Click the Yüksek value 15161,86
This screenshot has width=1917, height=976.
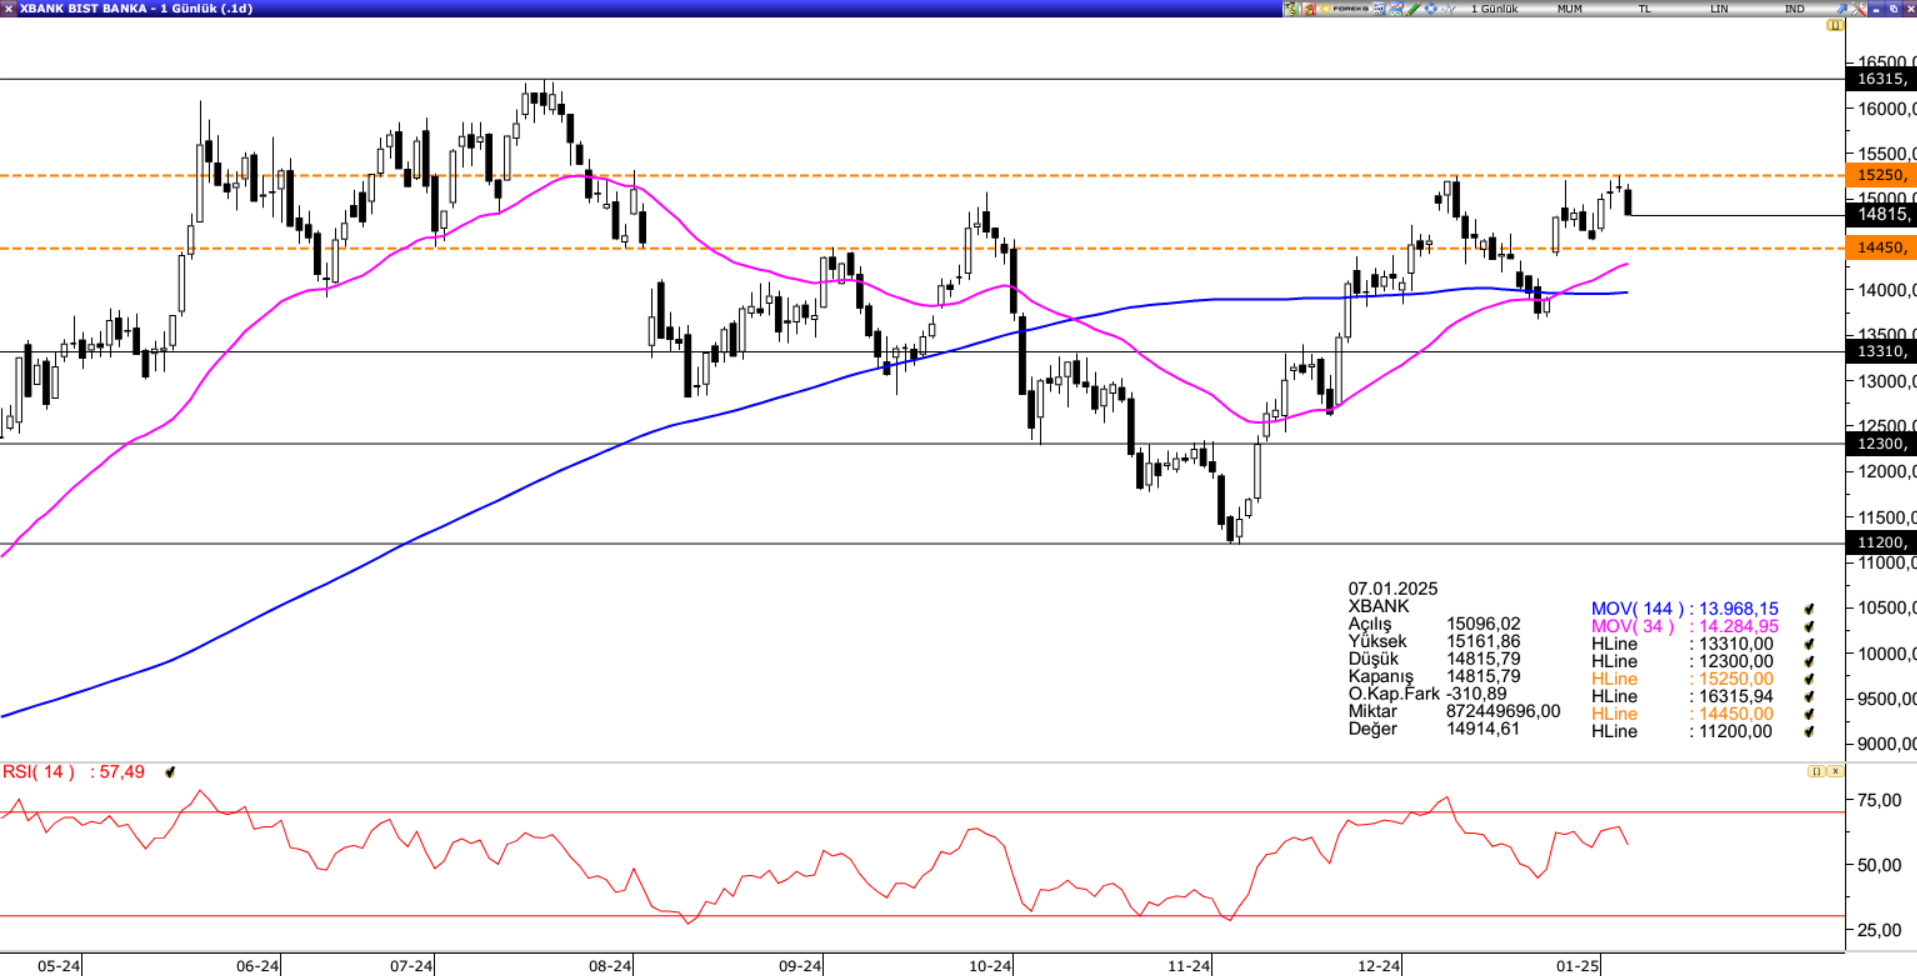(x=1483, y=641)
